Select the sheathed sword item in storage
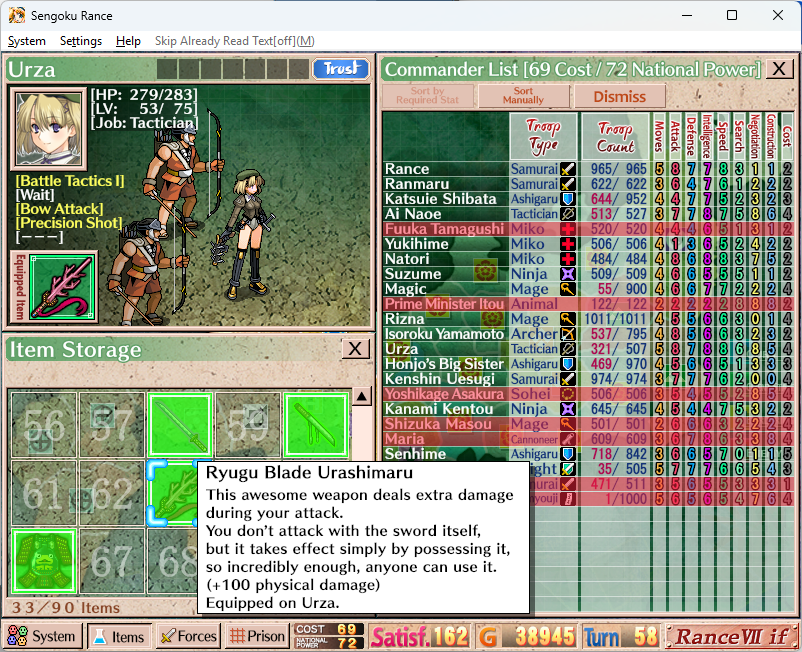The width and height of the screenshot is (802, 652). 316,425
